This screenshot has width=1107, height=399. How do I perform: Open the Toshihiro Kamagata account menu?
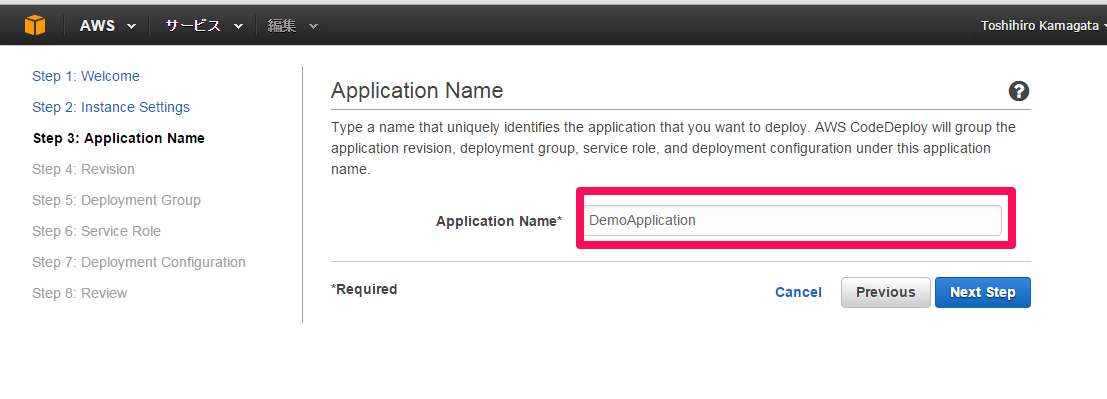(1043, 26)
